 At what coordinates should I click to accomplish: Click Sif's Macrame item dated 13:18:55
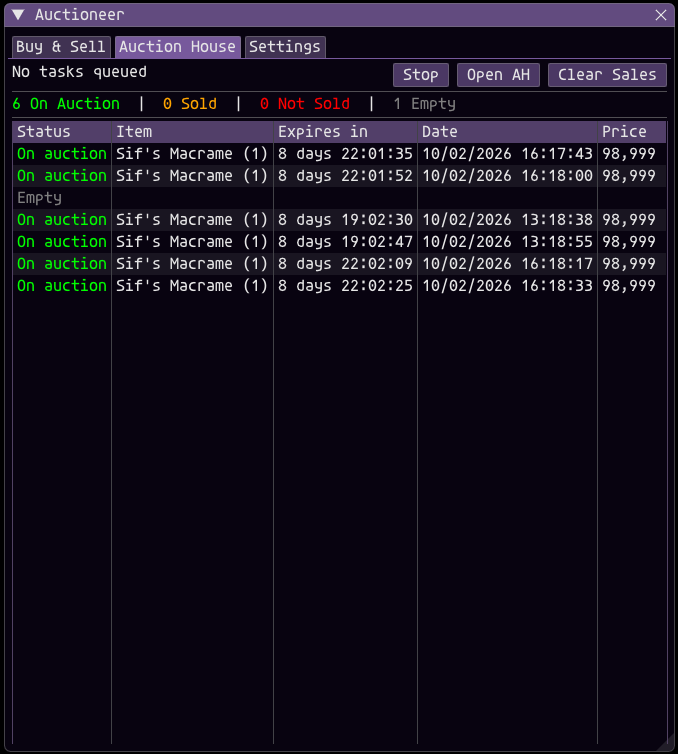[x=192, y=242]
